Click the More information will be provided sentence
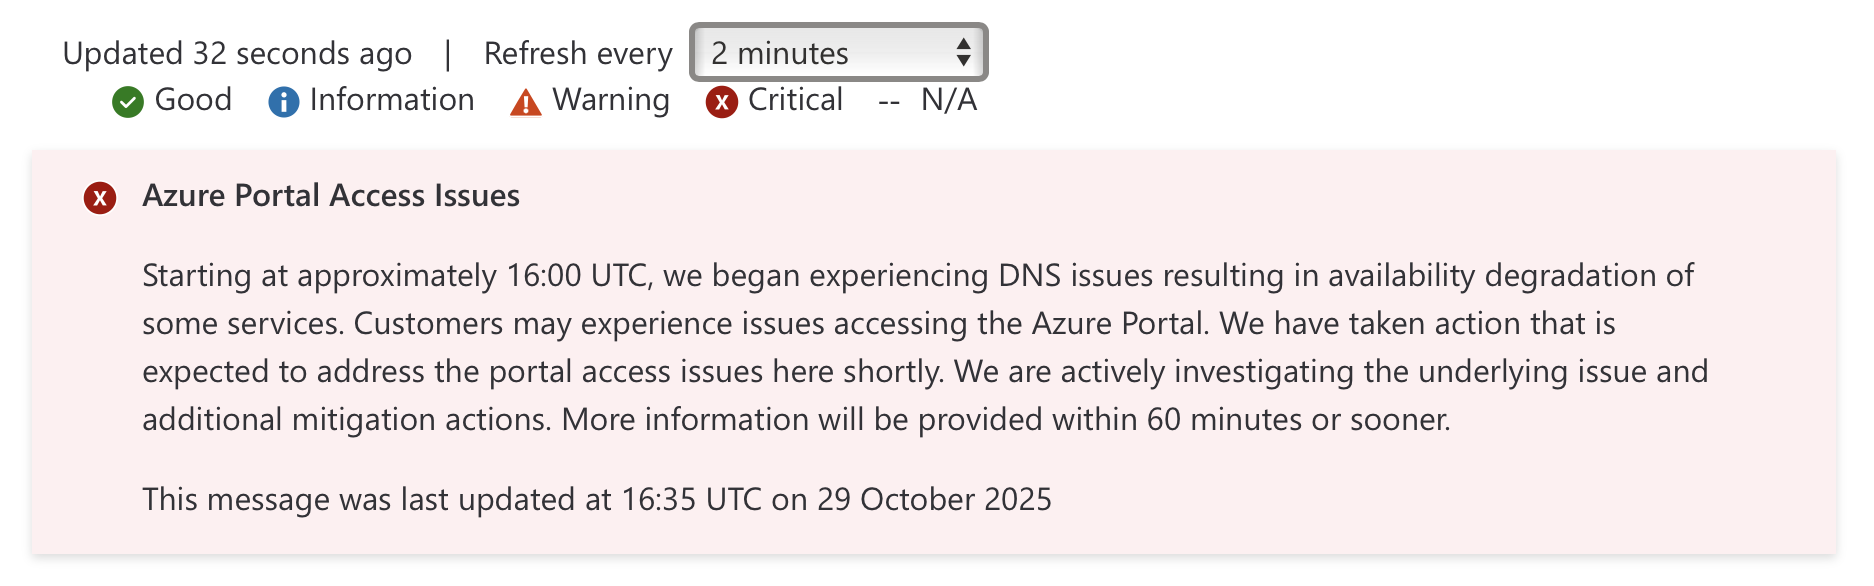1874x586 pixels. coord(1005,420)
